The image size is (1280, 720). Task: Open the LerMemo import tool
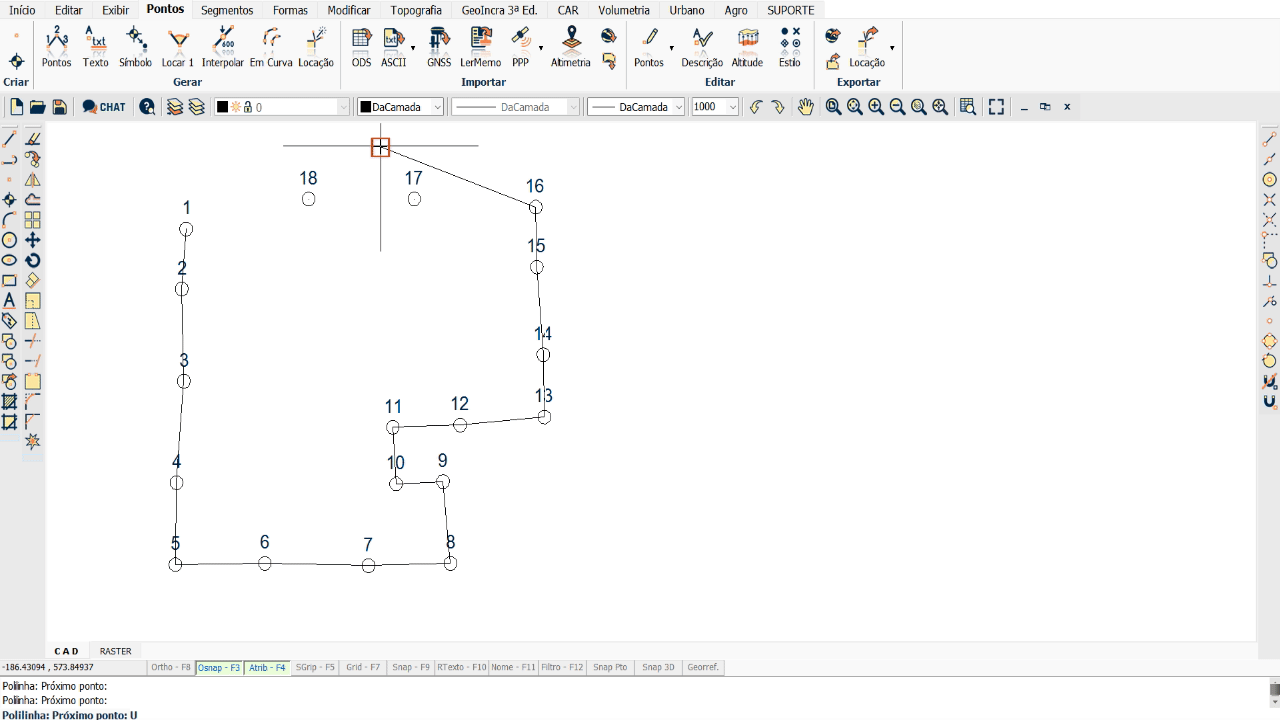coord(480,47)
